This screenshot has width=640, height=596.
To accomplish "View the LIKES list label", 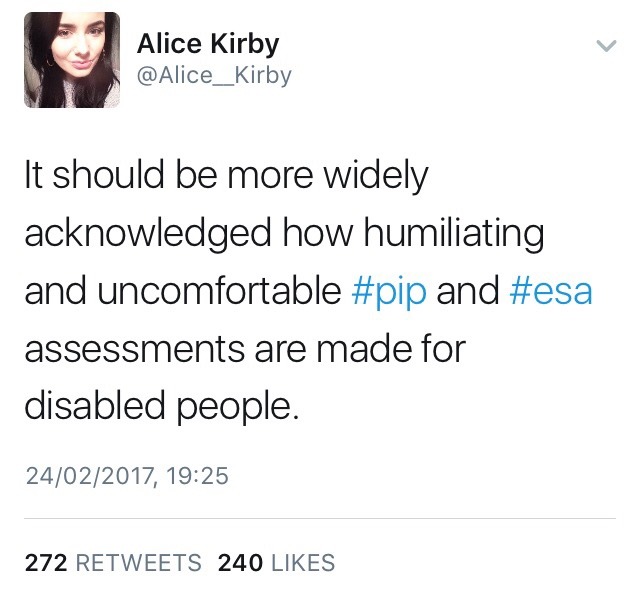I will click(301, 563).
